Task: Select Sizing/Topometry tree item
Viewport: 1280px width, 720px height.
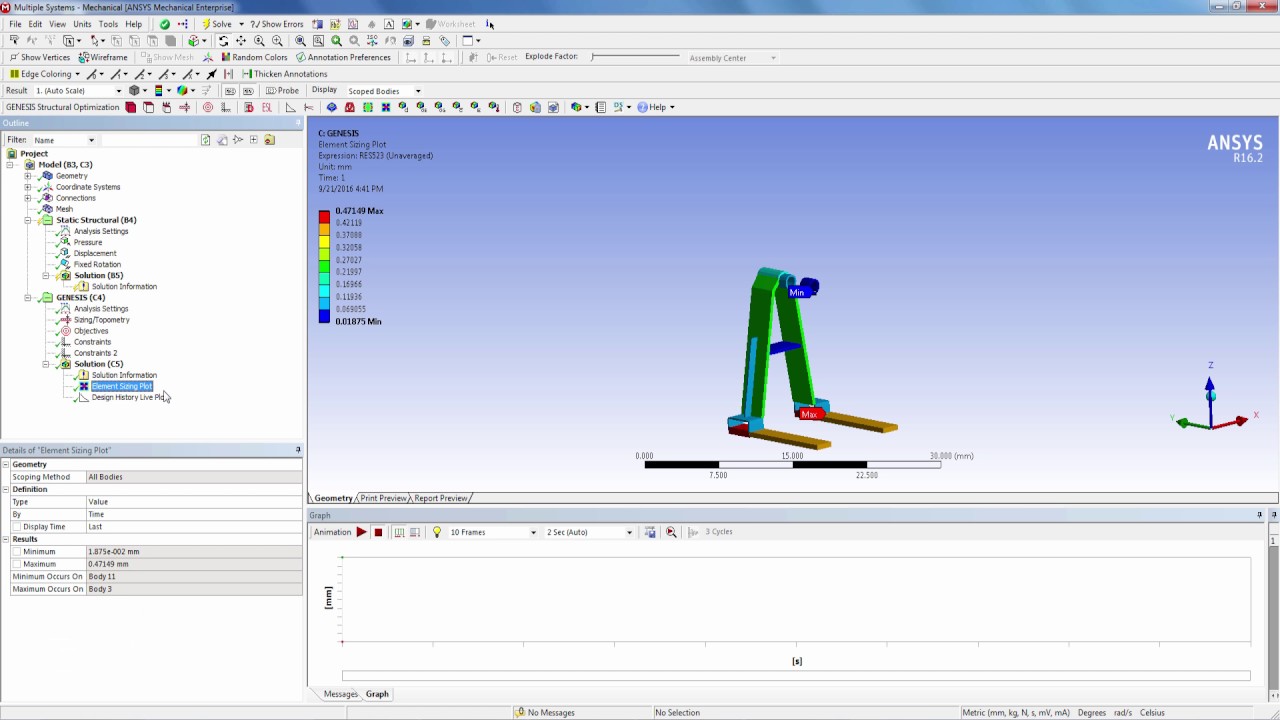Action: [101, 320]
